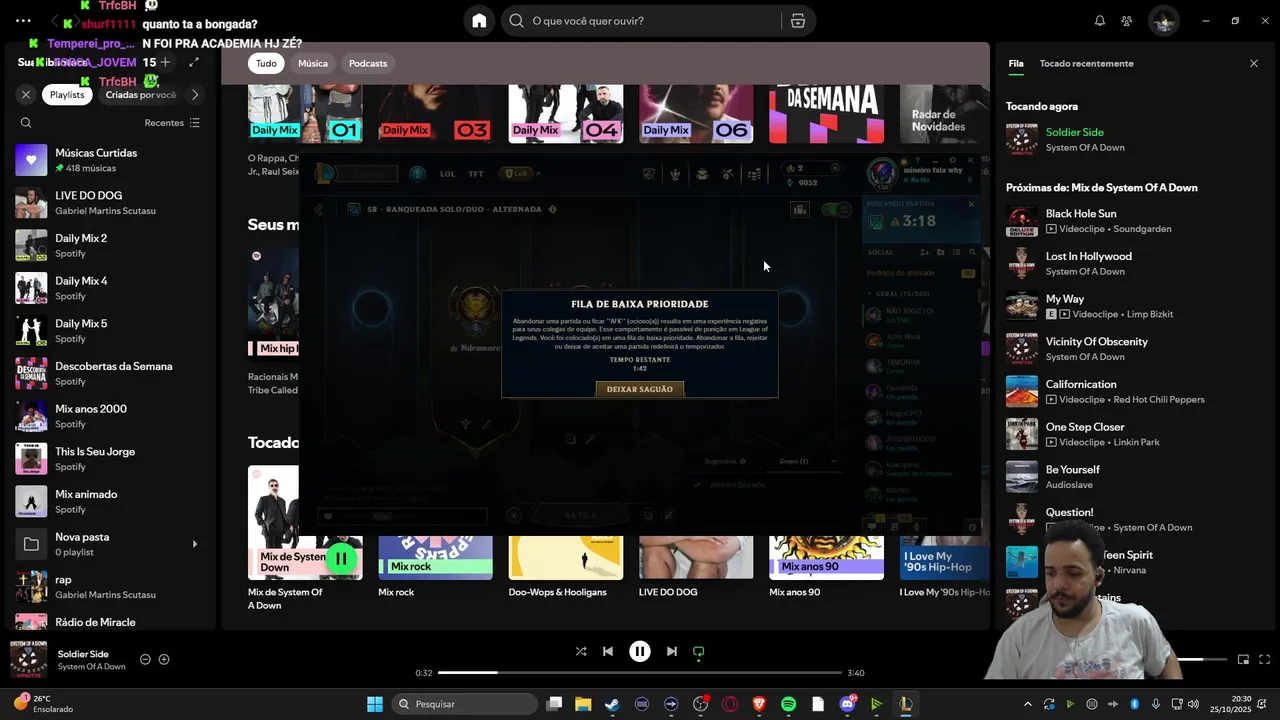The image size is (1280, 720).
Task: Open Daily Mix 01 card
Action: coord(305,114)
